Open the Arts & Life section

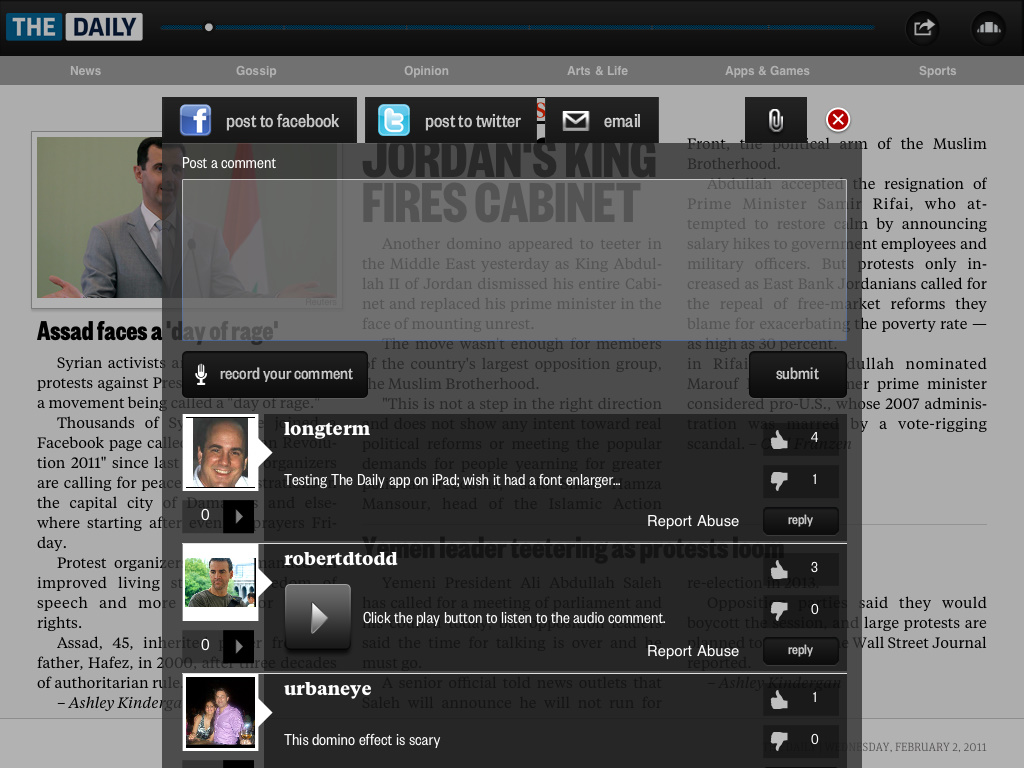(598, 71)
